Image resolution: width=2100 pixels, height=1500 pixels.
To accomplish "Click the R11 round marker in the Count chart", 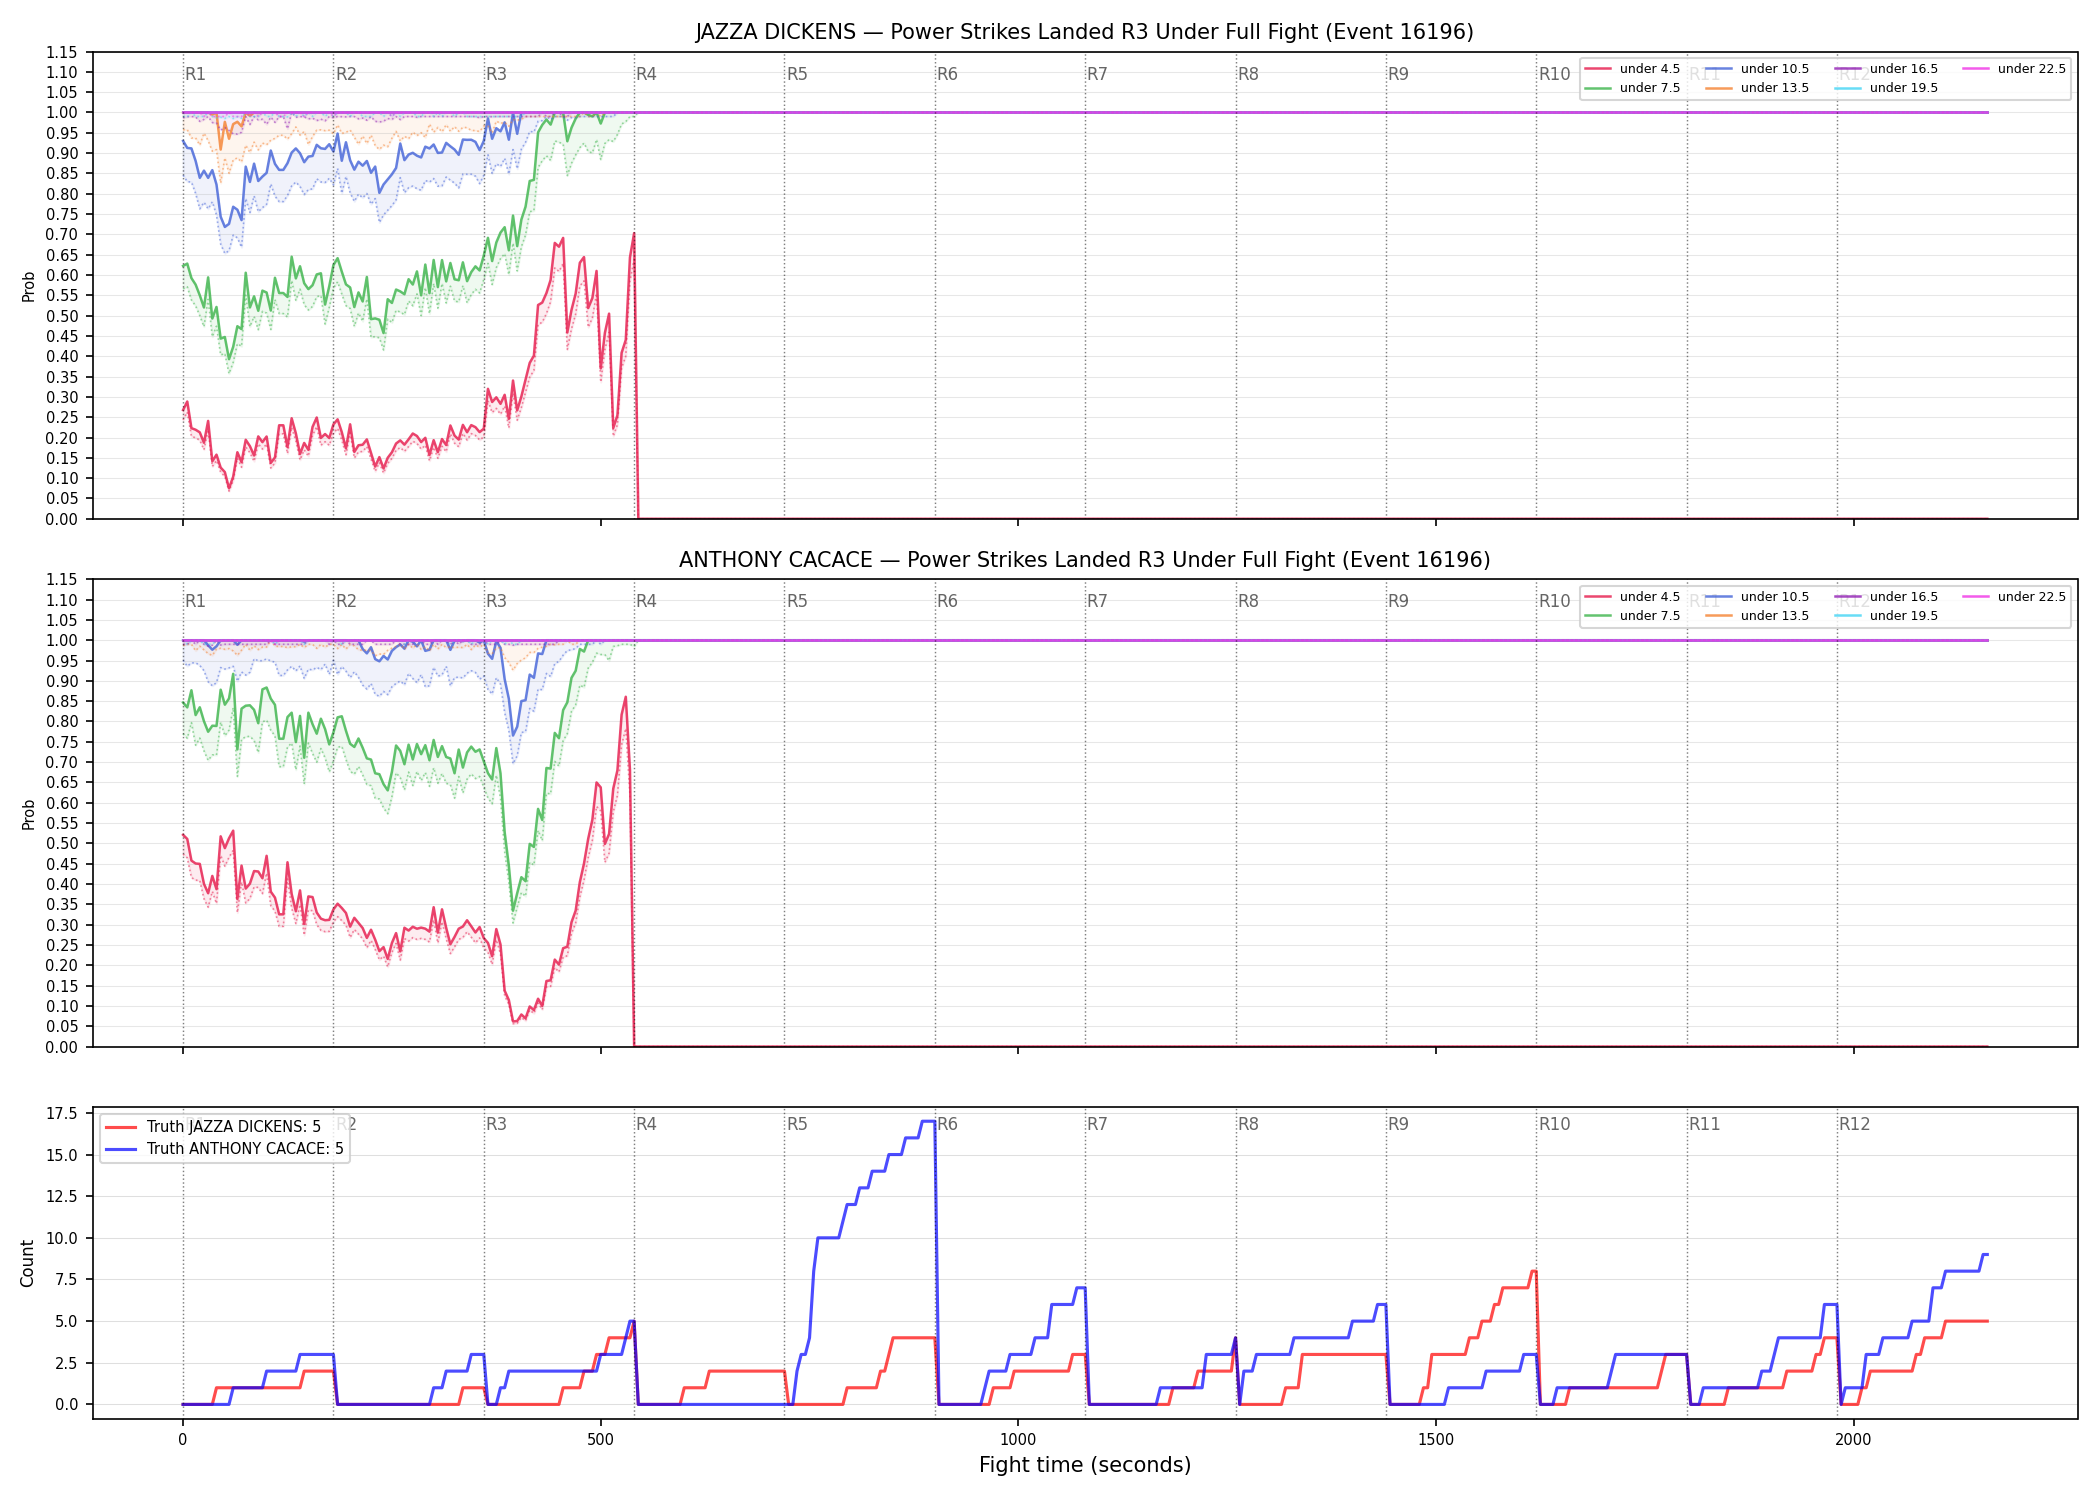I will pyautogui.click(x=1705, y=1124).
